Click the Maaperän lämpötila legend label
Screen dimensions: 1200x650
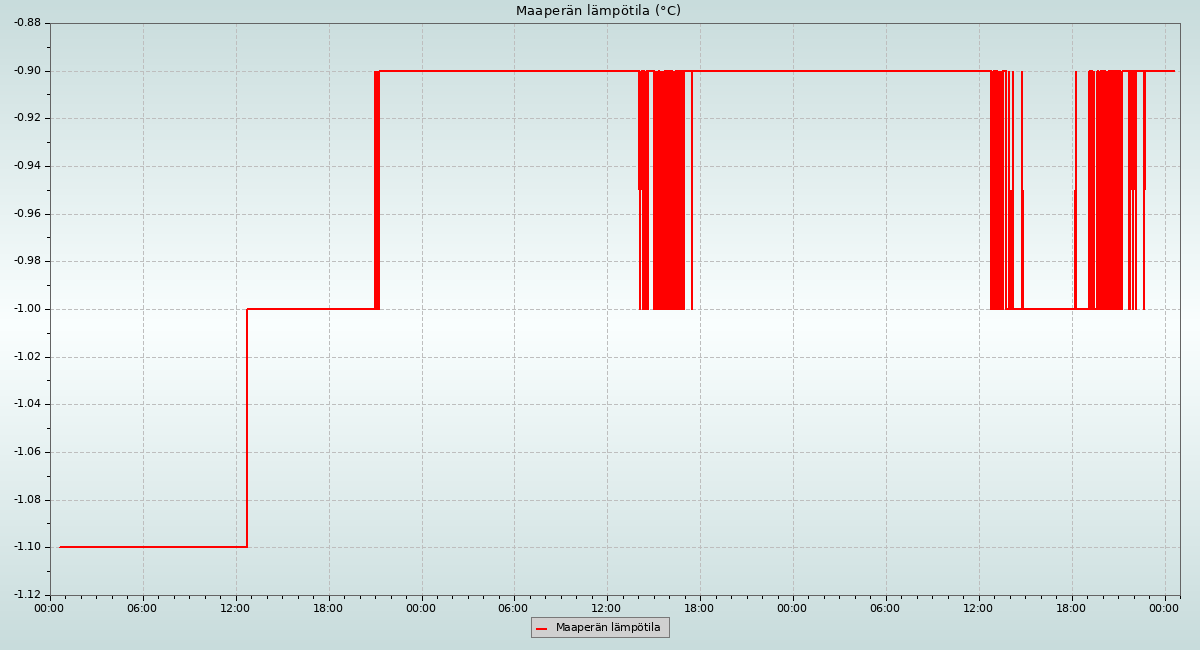pyautogui.click(x=608, y=628)
